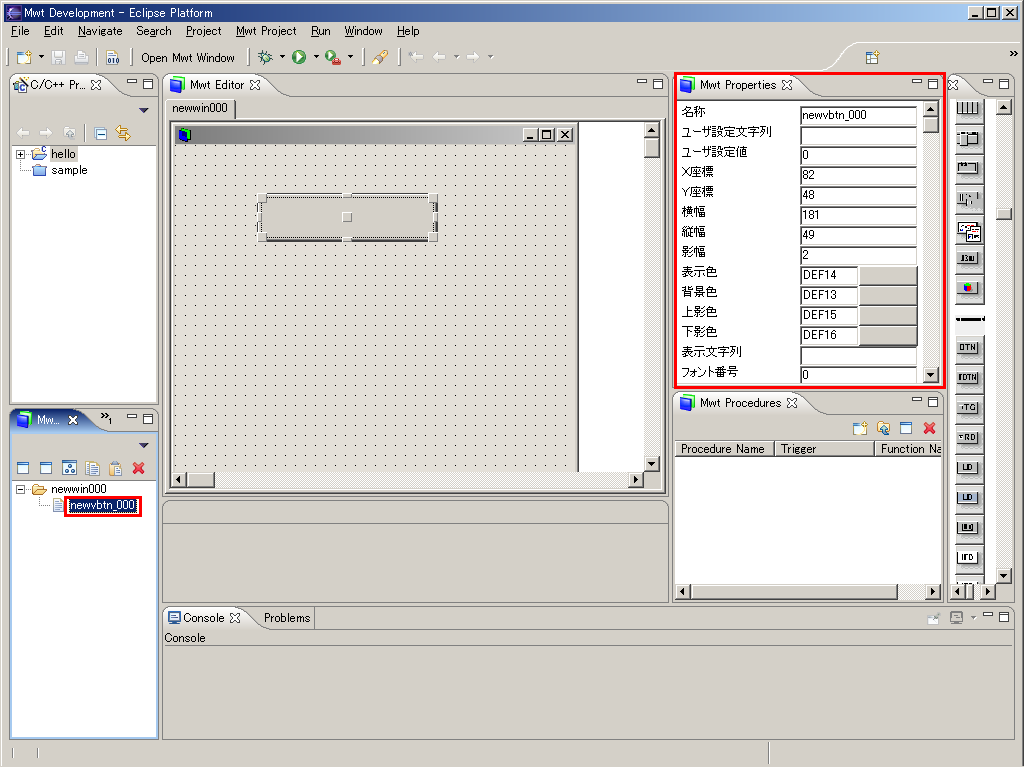Click the green Run button in toolbar
The image size is (1024, 768).
[x=299, y=58]
